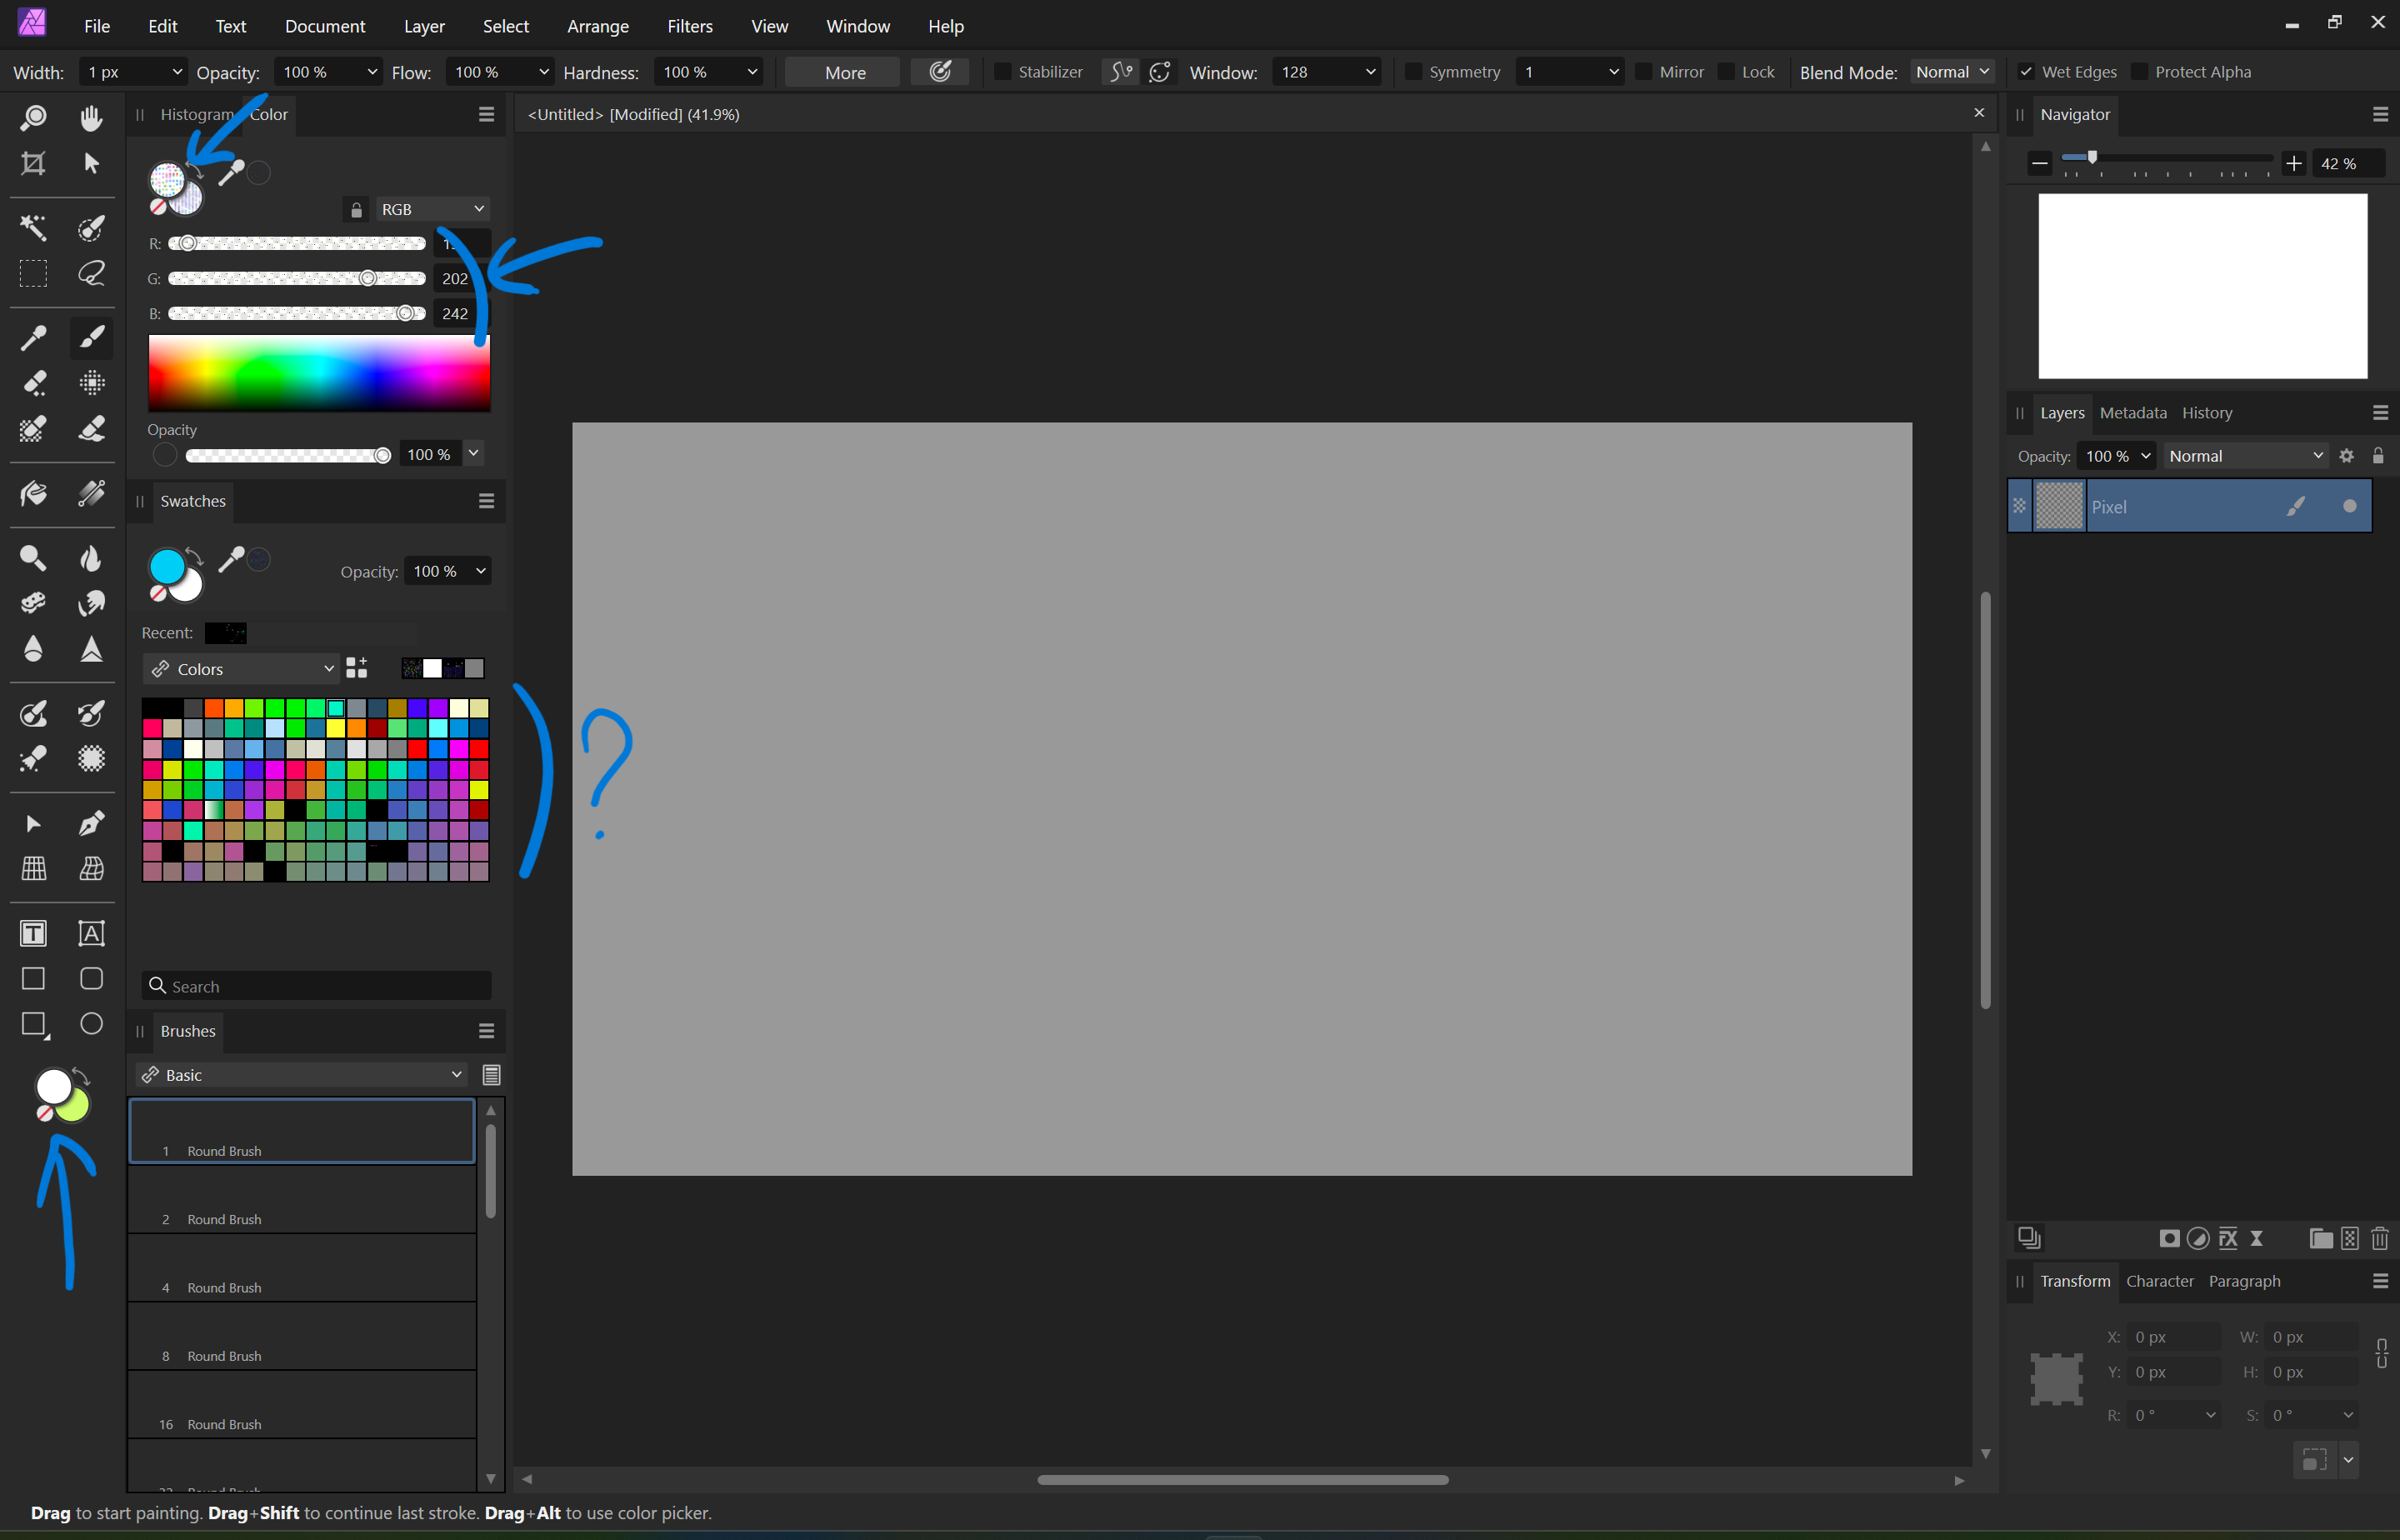Image resolution: width=2400 pixels, height=1540 pixels.
Task: Open the Filters menu
Action: [690, 26]
